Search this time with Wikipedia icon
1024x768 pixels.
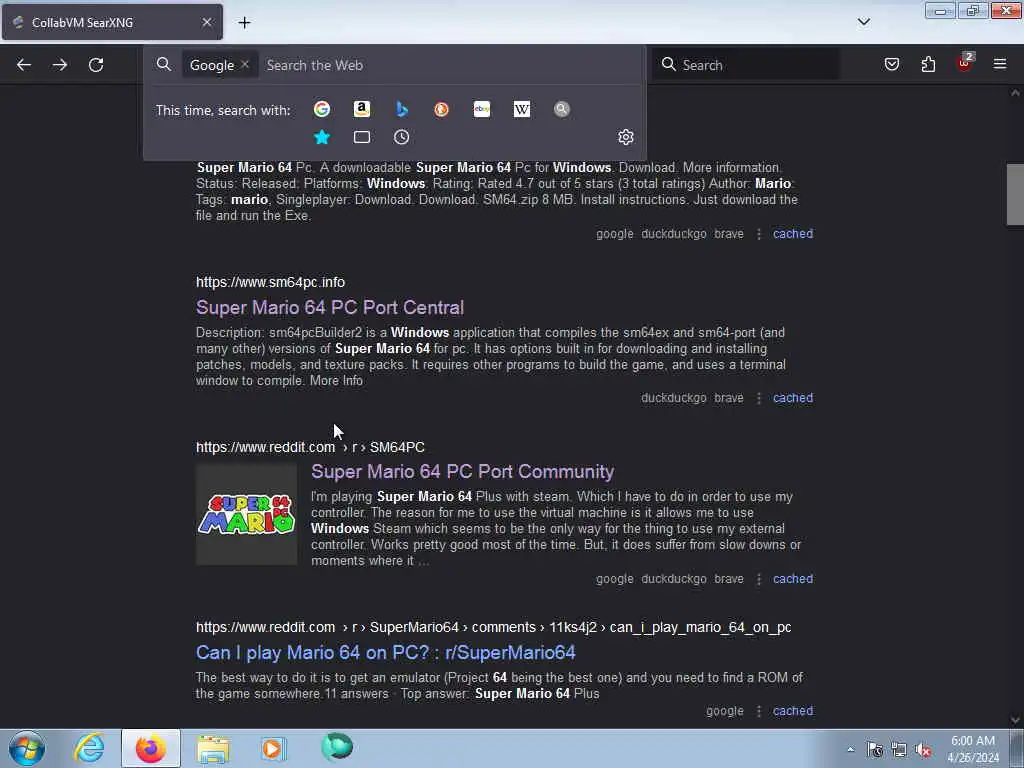click(522, 109)
